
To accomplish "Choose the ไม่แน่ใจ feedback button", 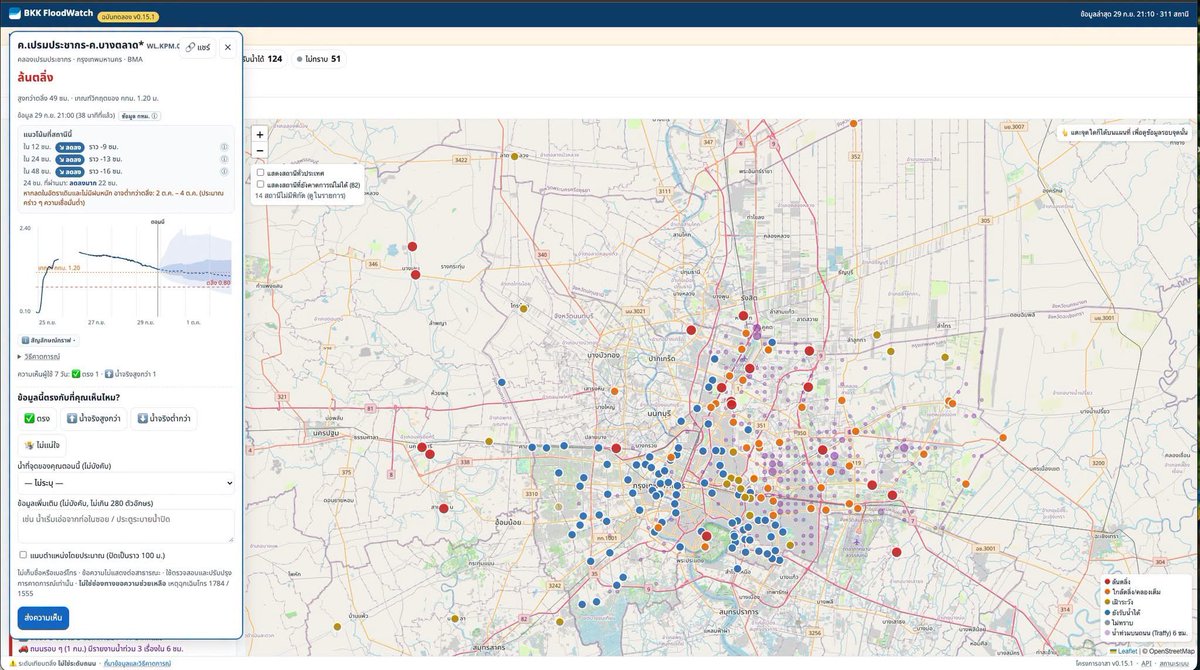I will point(42,445).
